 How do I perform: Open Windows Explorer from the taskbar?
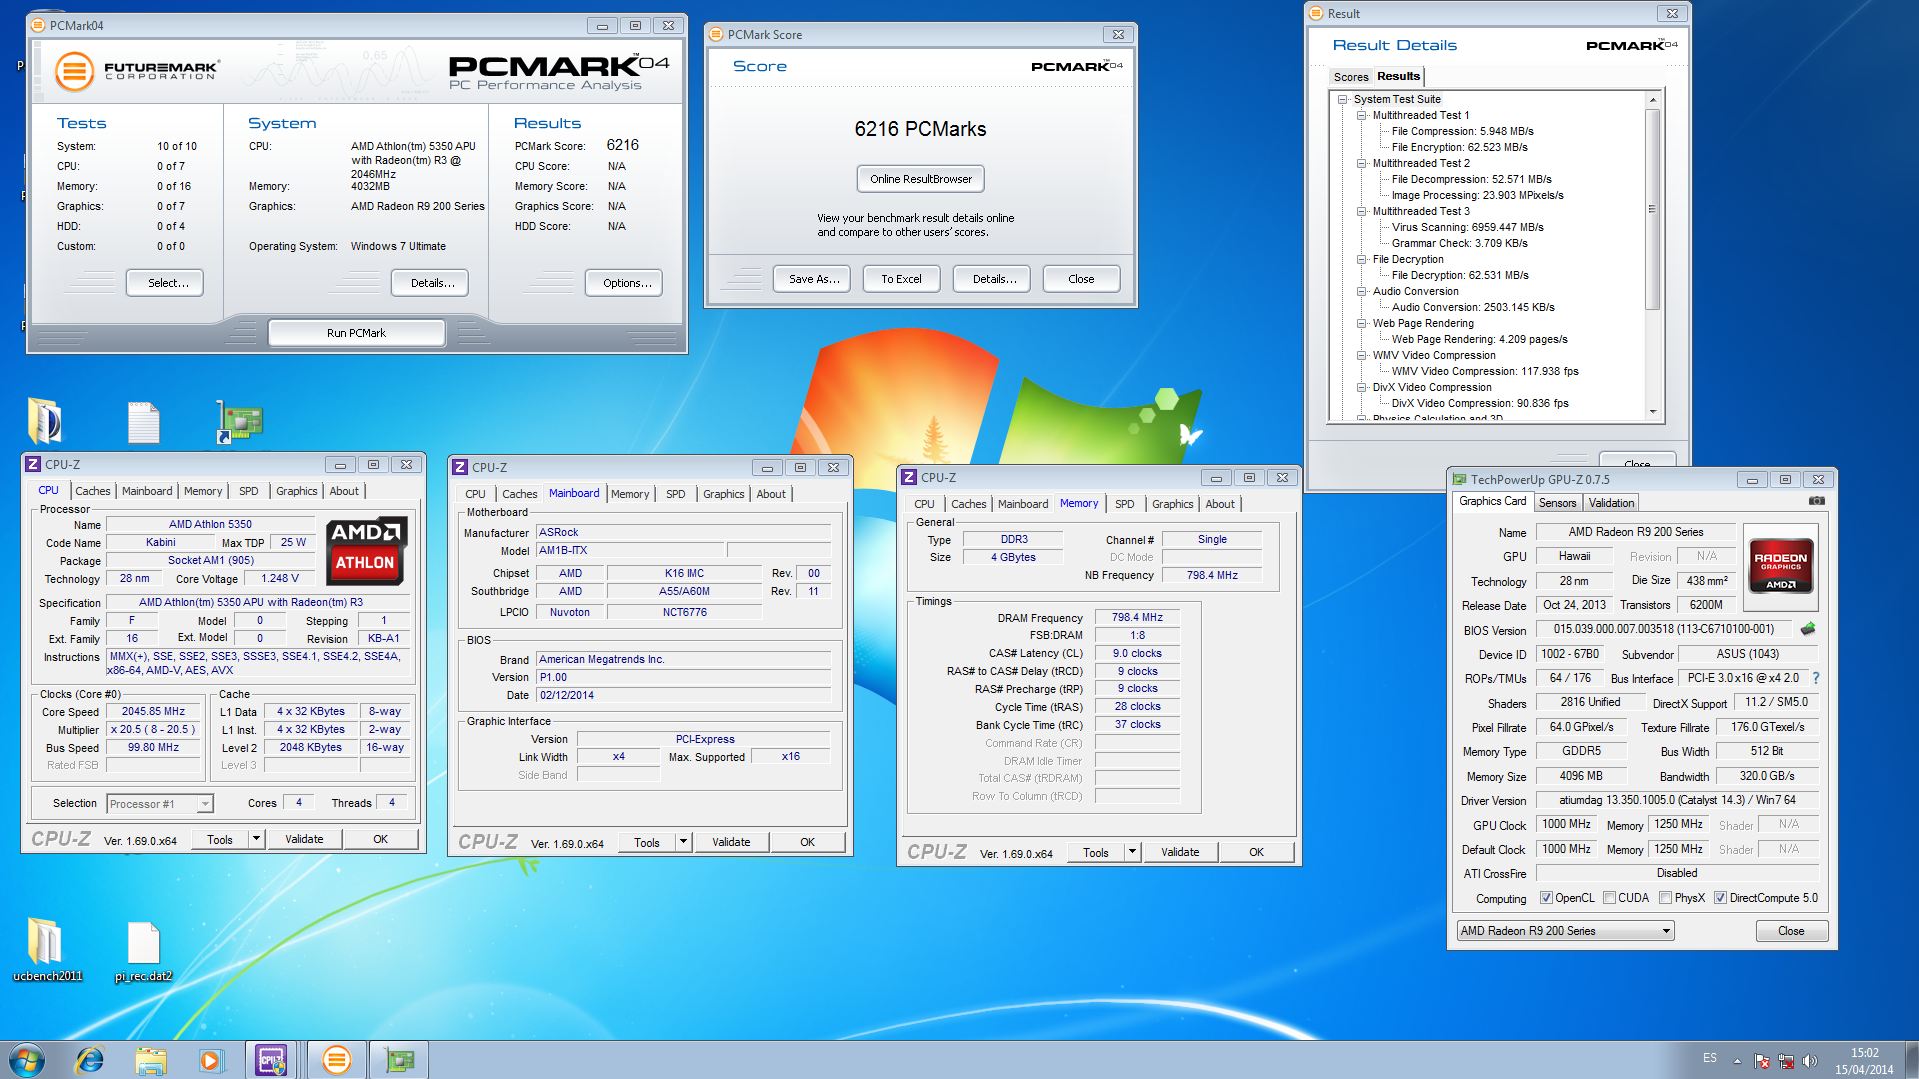click(x=150, y=1060)
